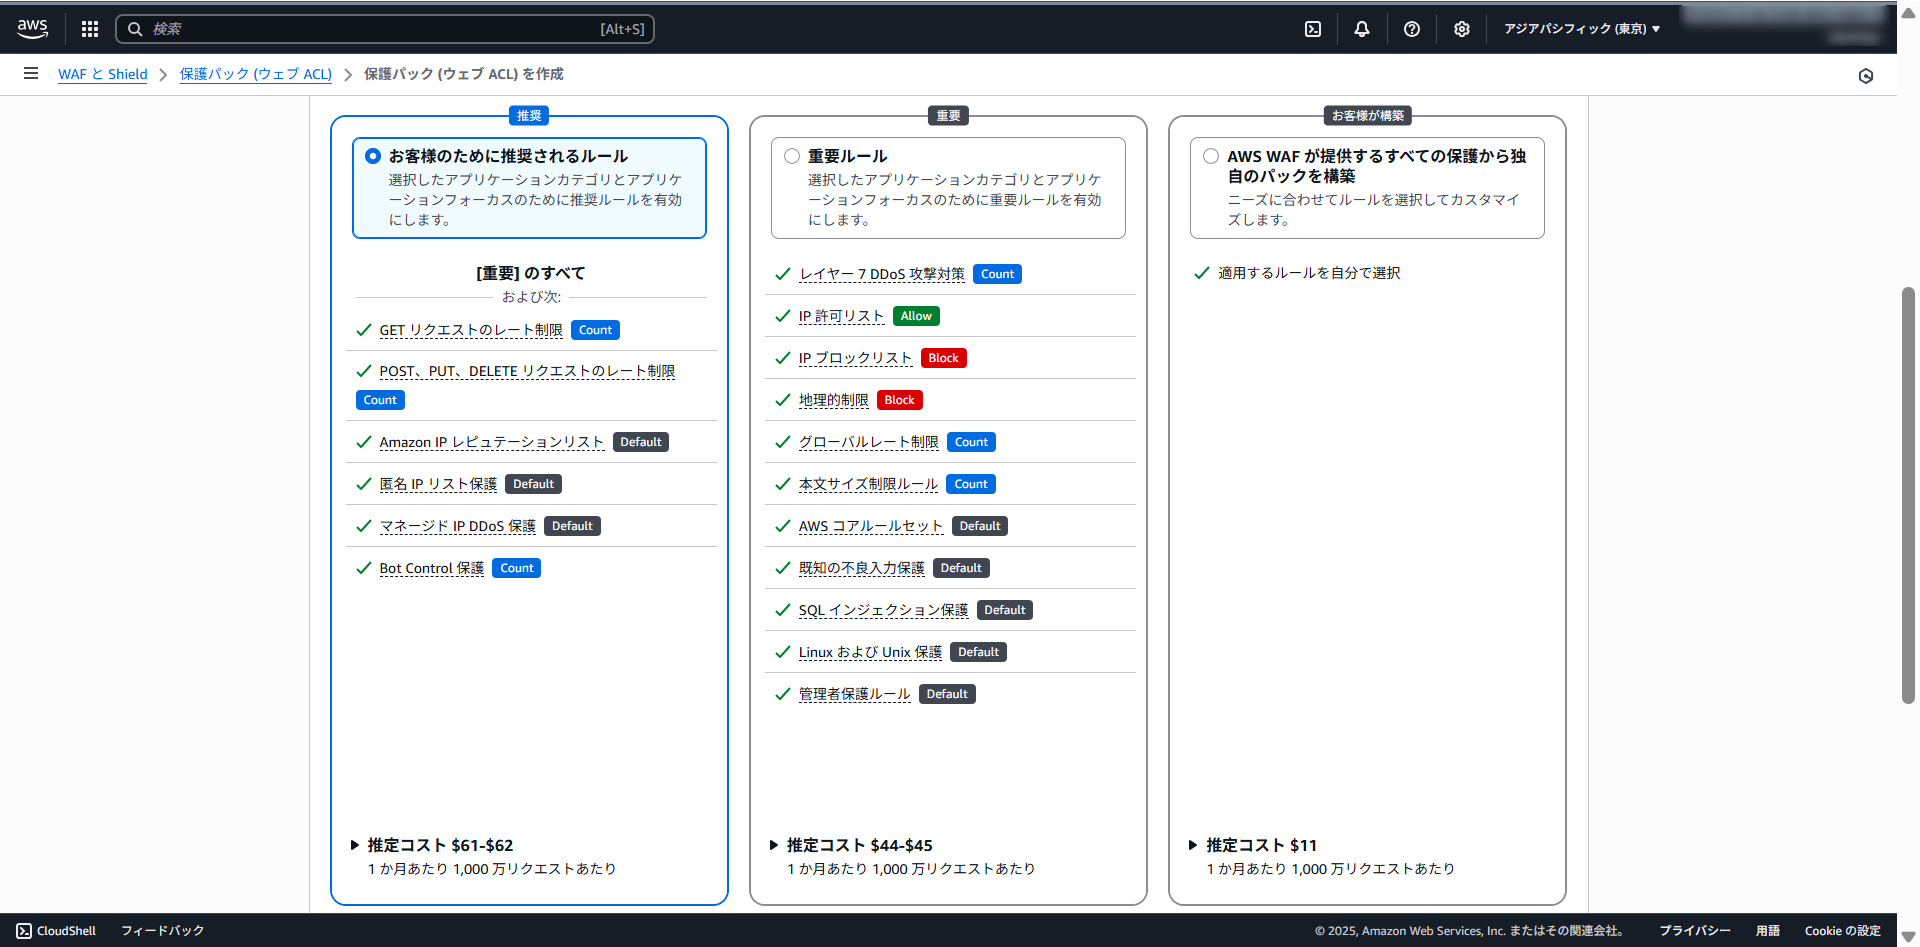Open the アジアパシフィック (東京) region dropdown
Image resolution: width=1920 pixels, height=947 pixels.
click(1582, 29)
